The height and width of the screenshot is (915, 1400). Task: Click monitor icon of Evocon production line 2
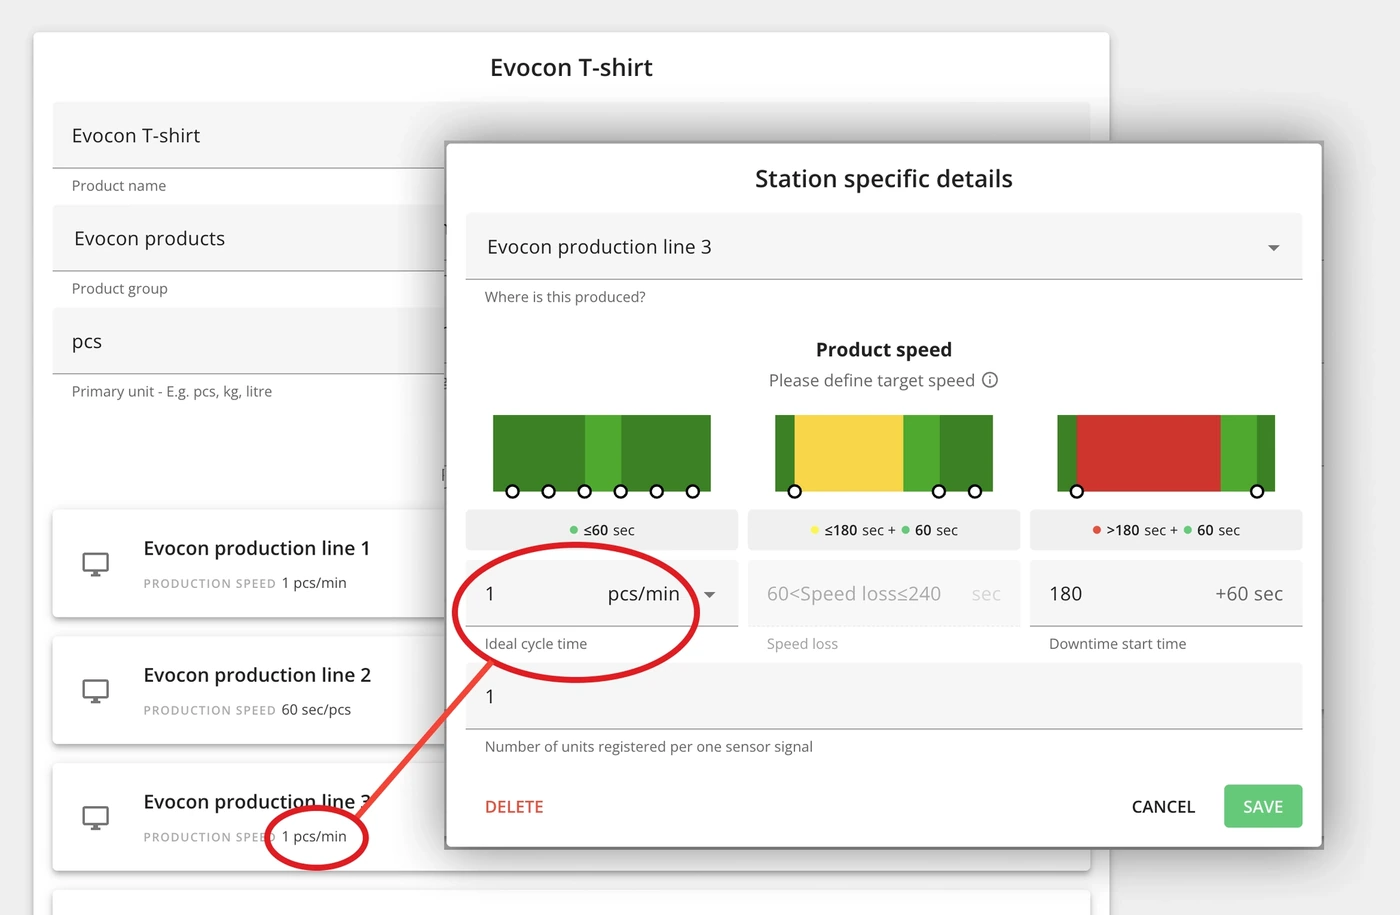[x=95, y=691]
